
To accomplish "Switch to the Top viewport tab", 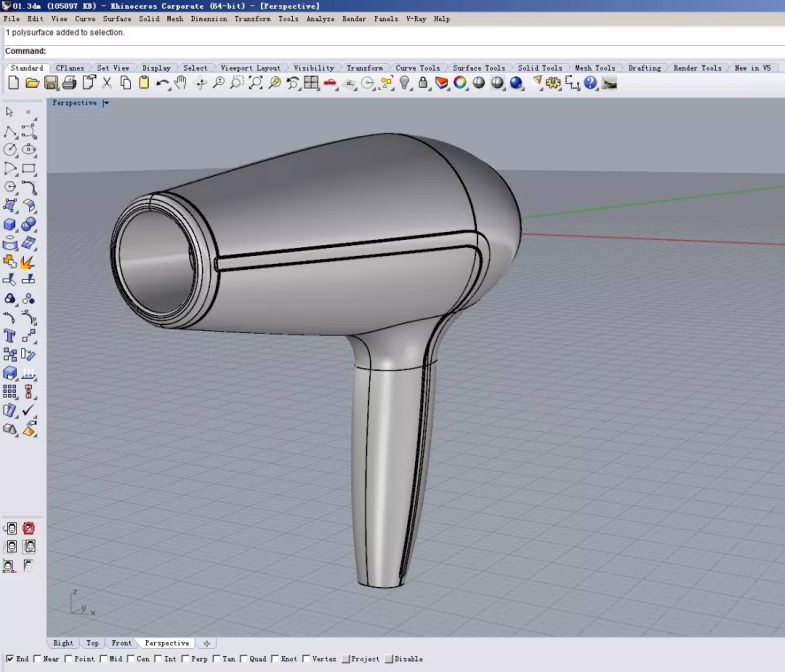I will 92,643.
